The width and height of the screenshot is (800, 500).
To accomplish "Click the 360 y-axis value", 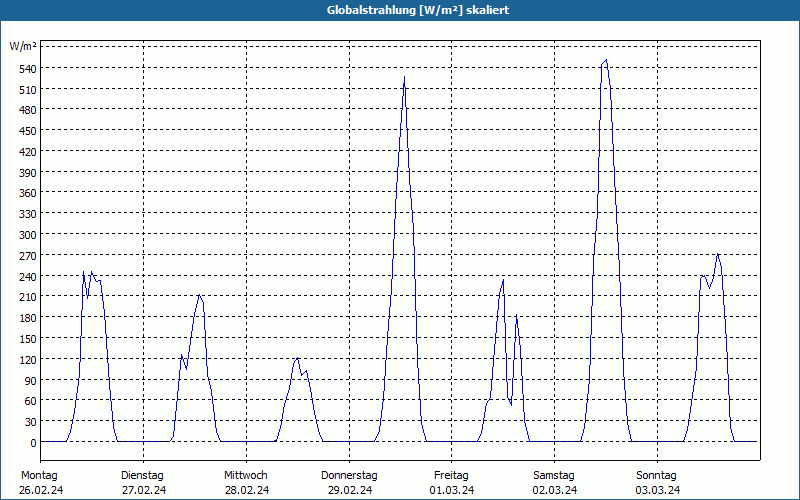I will 27,193.
